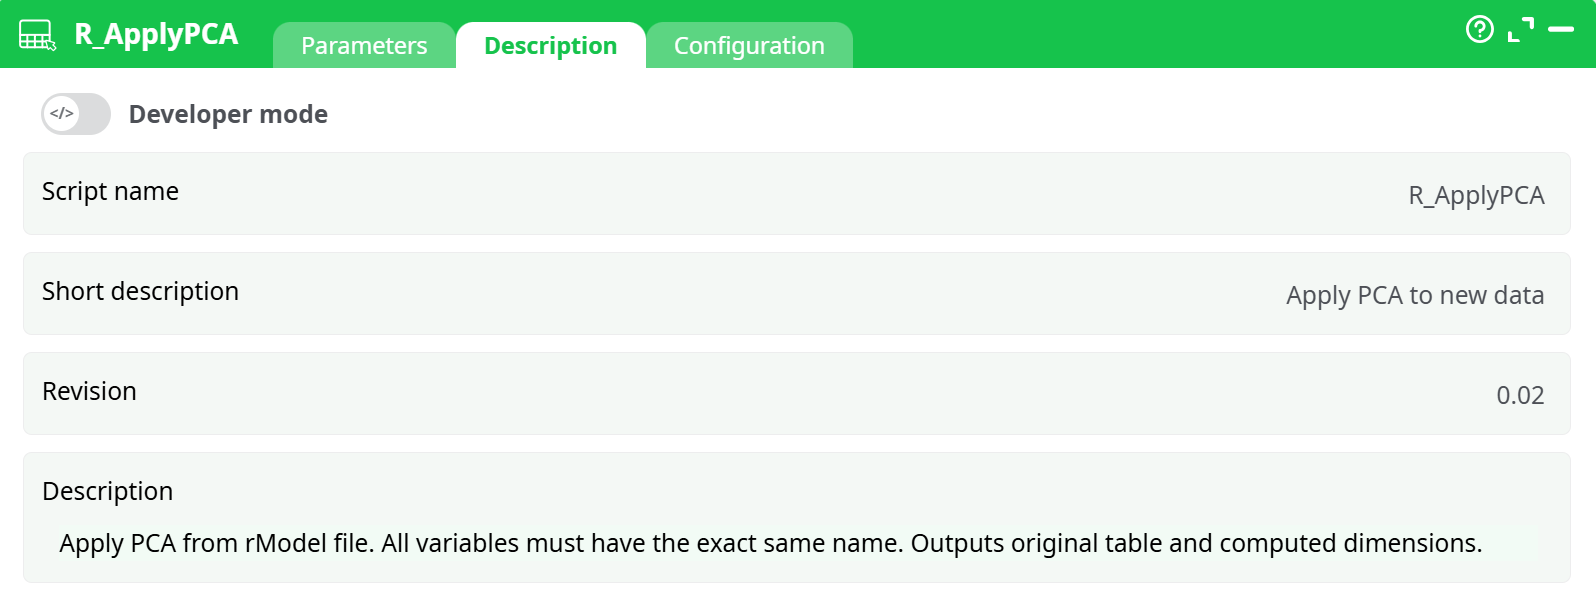Open the help question mark icon
The height and width of the screenshot is (599, 1596).
1479,30
